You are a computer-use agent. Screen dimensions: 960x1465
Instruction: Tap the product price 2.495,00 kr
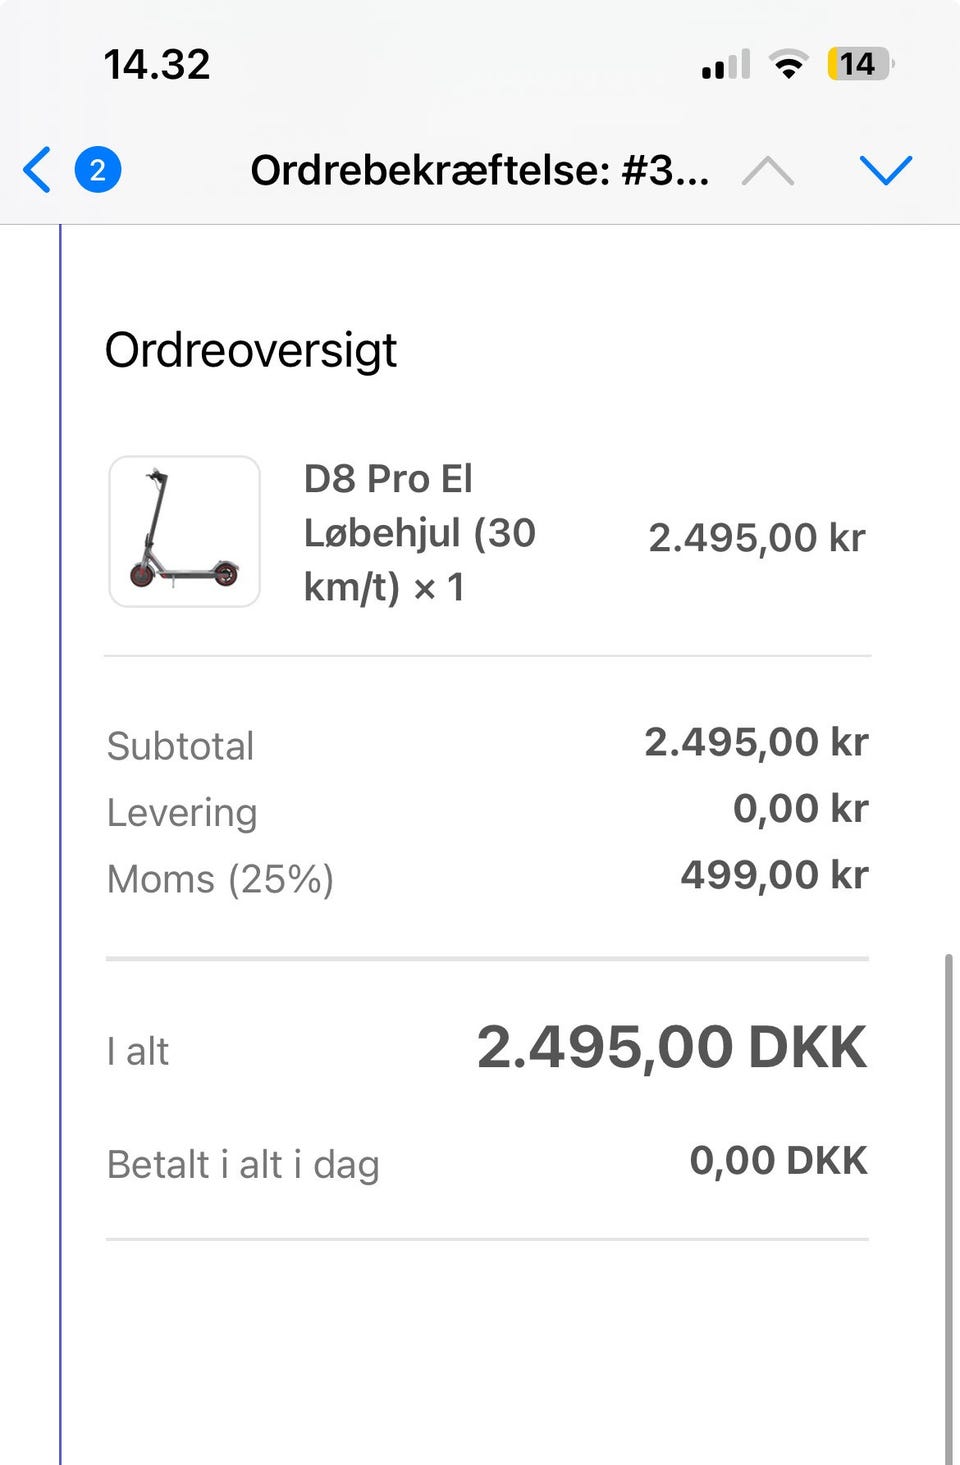click(x=756, y=538)
